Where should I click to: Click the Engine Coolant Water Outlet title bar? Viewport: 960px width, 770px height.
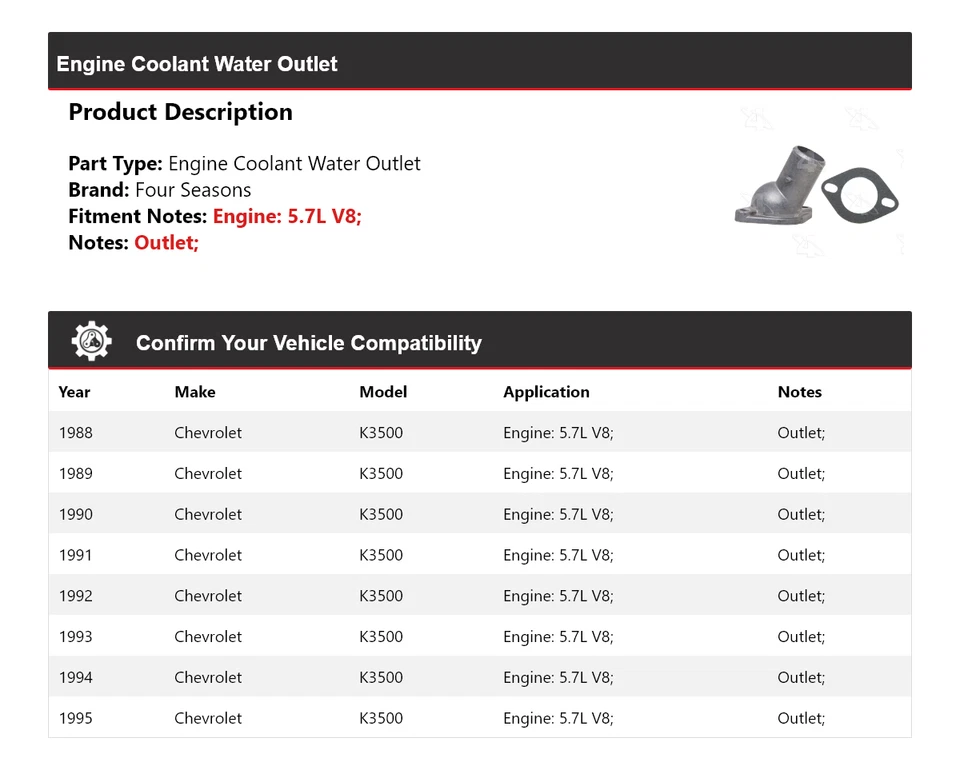click(x=197, y=64)
